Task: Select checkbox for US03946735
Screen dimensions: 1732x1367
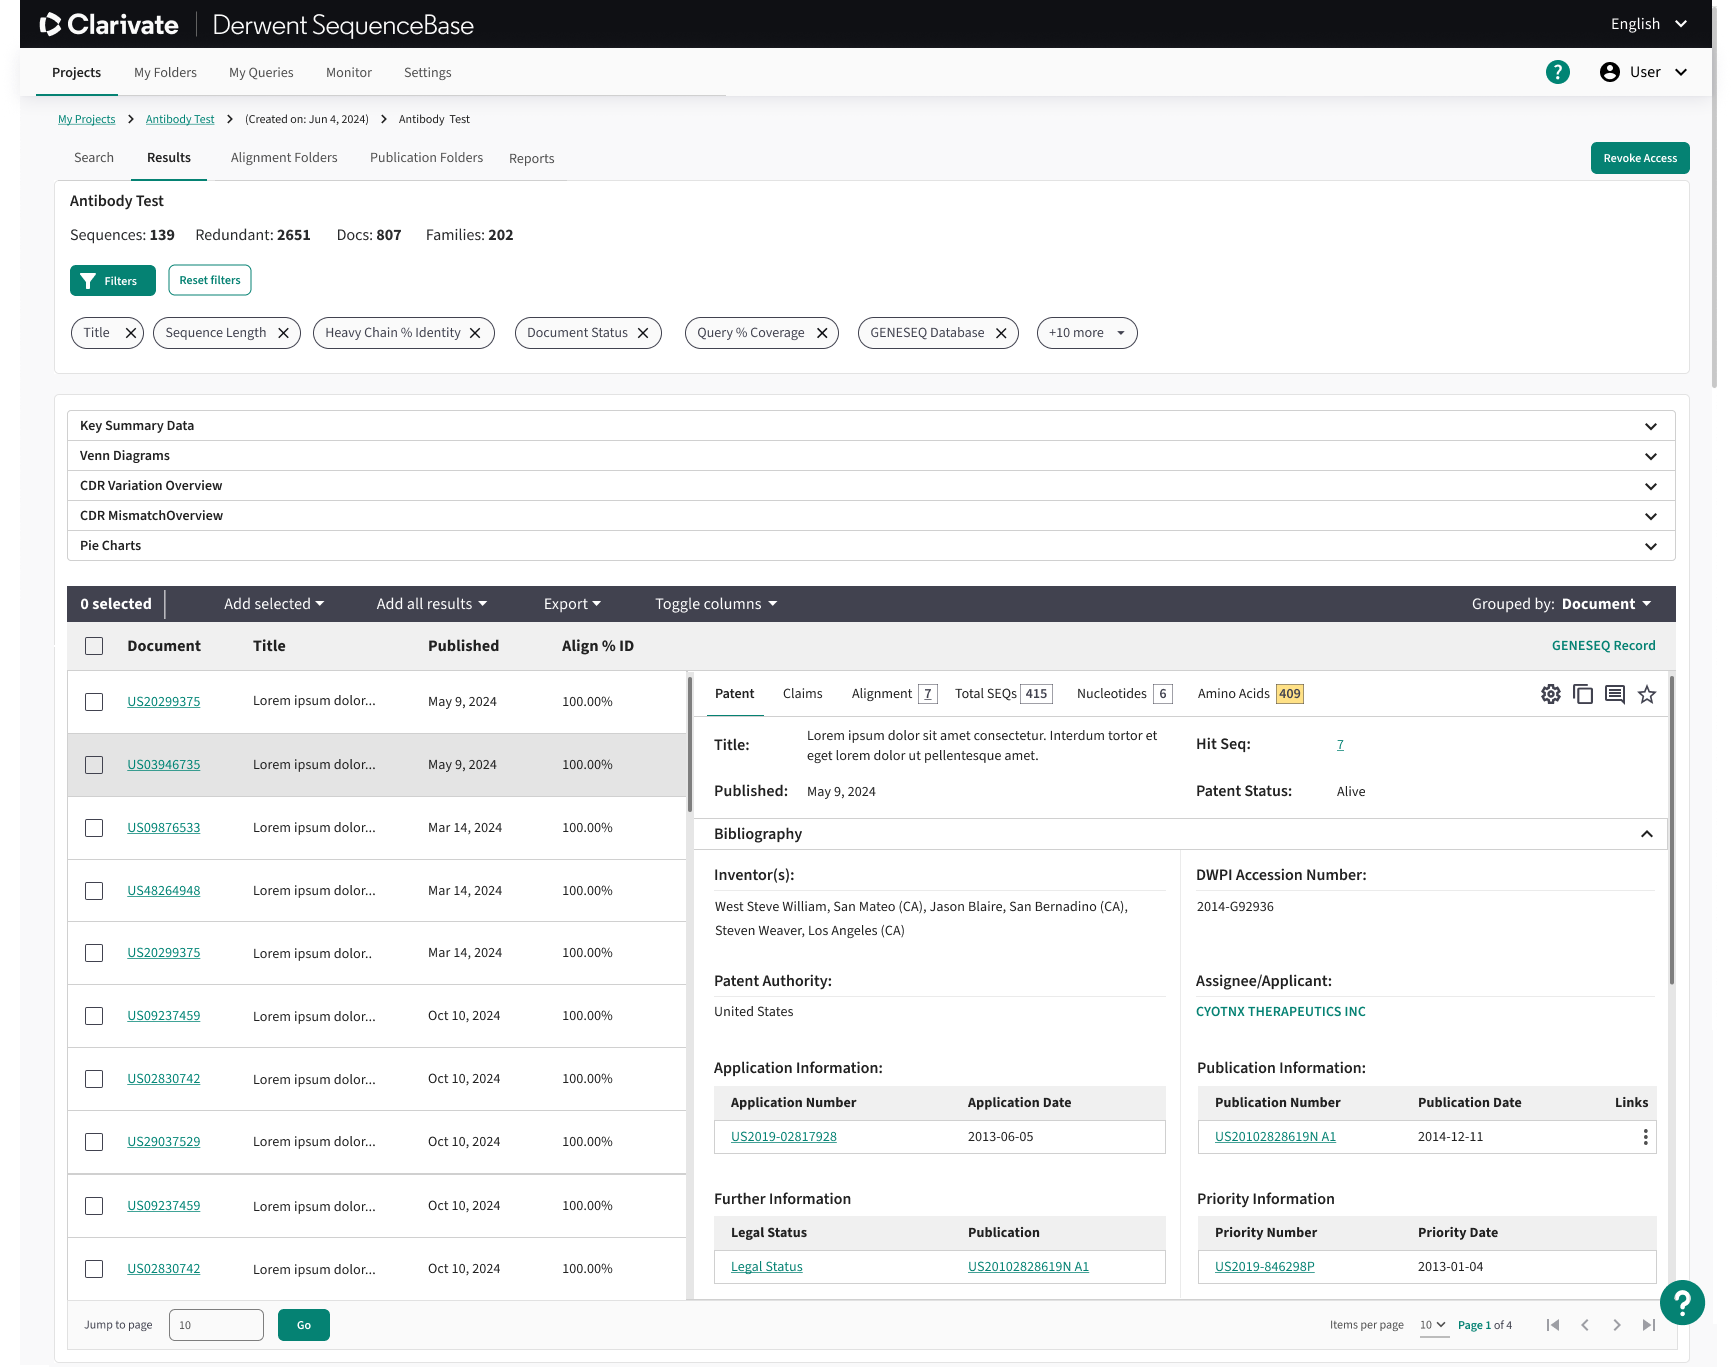Action: click(x=94, y=765)
